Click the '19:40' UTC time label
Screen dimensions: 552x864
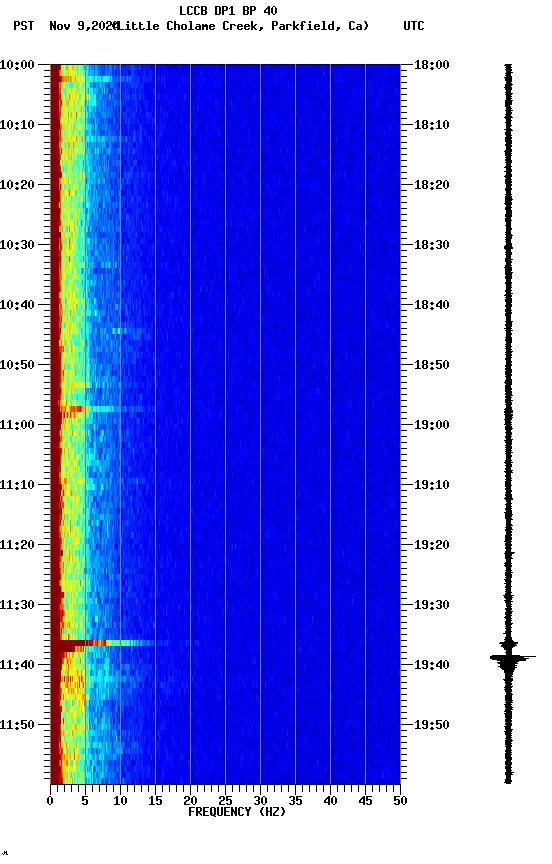click(432, 665)
